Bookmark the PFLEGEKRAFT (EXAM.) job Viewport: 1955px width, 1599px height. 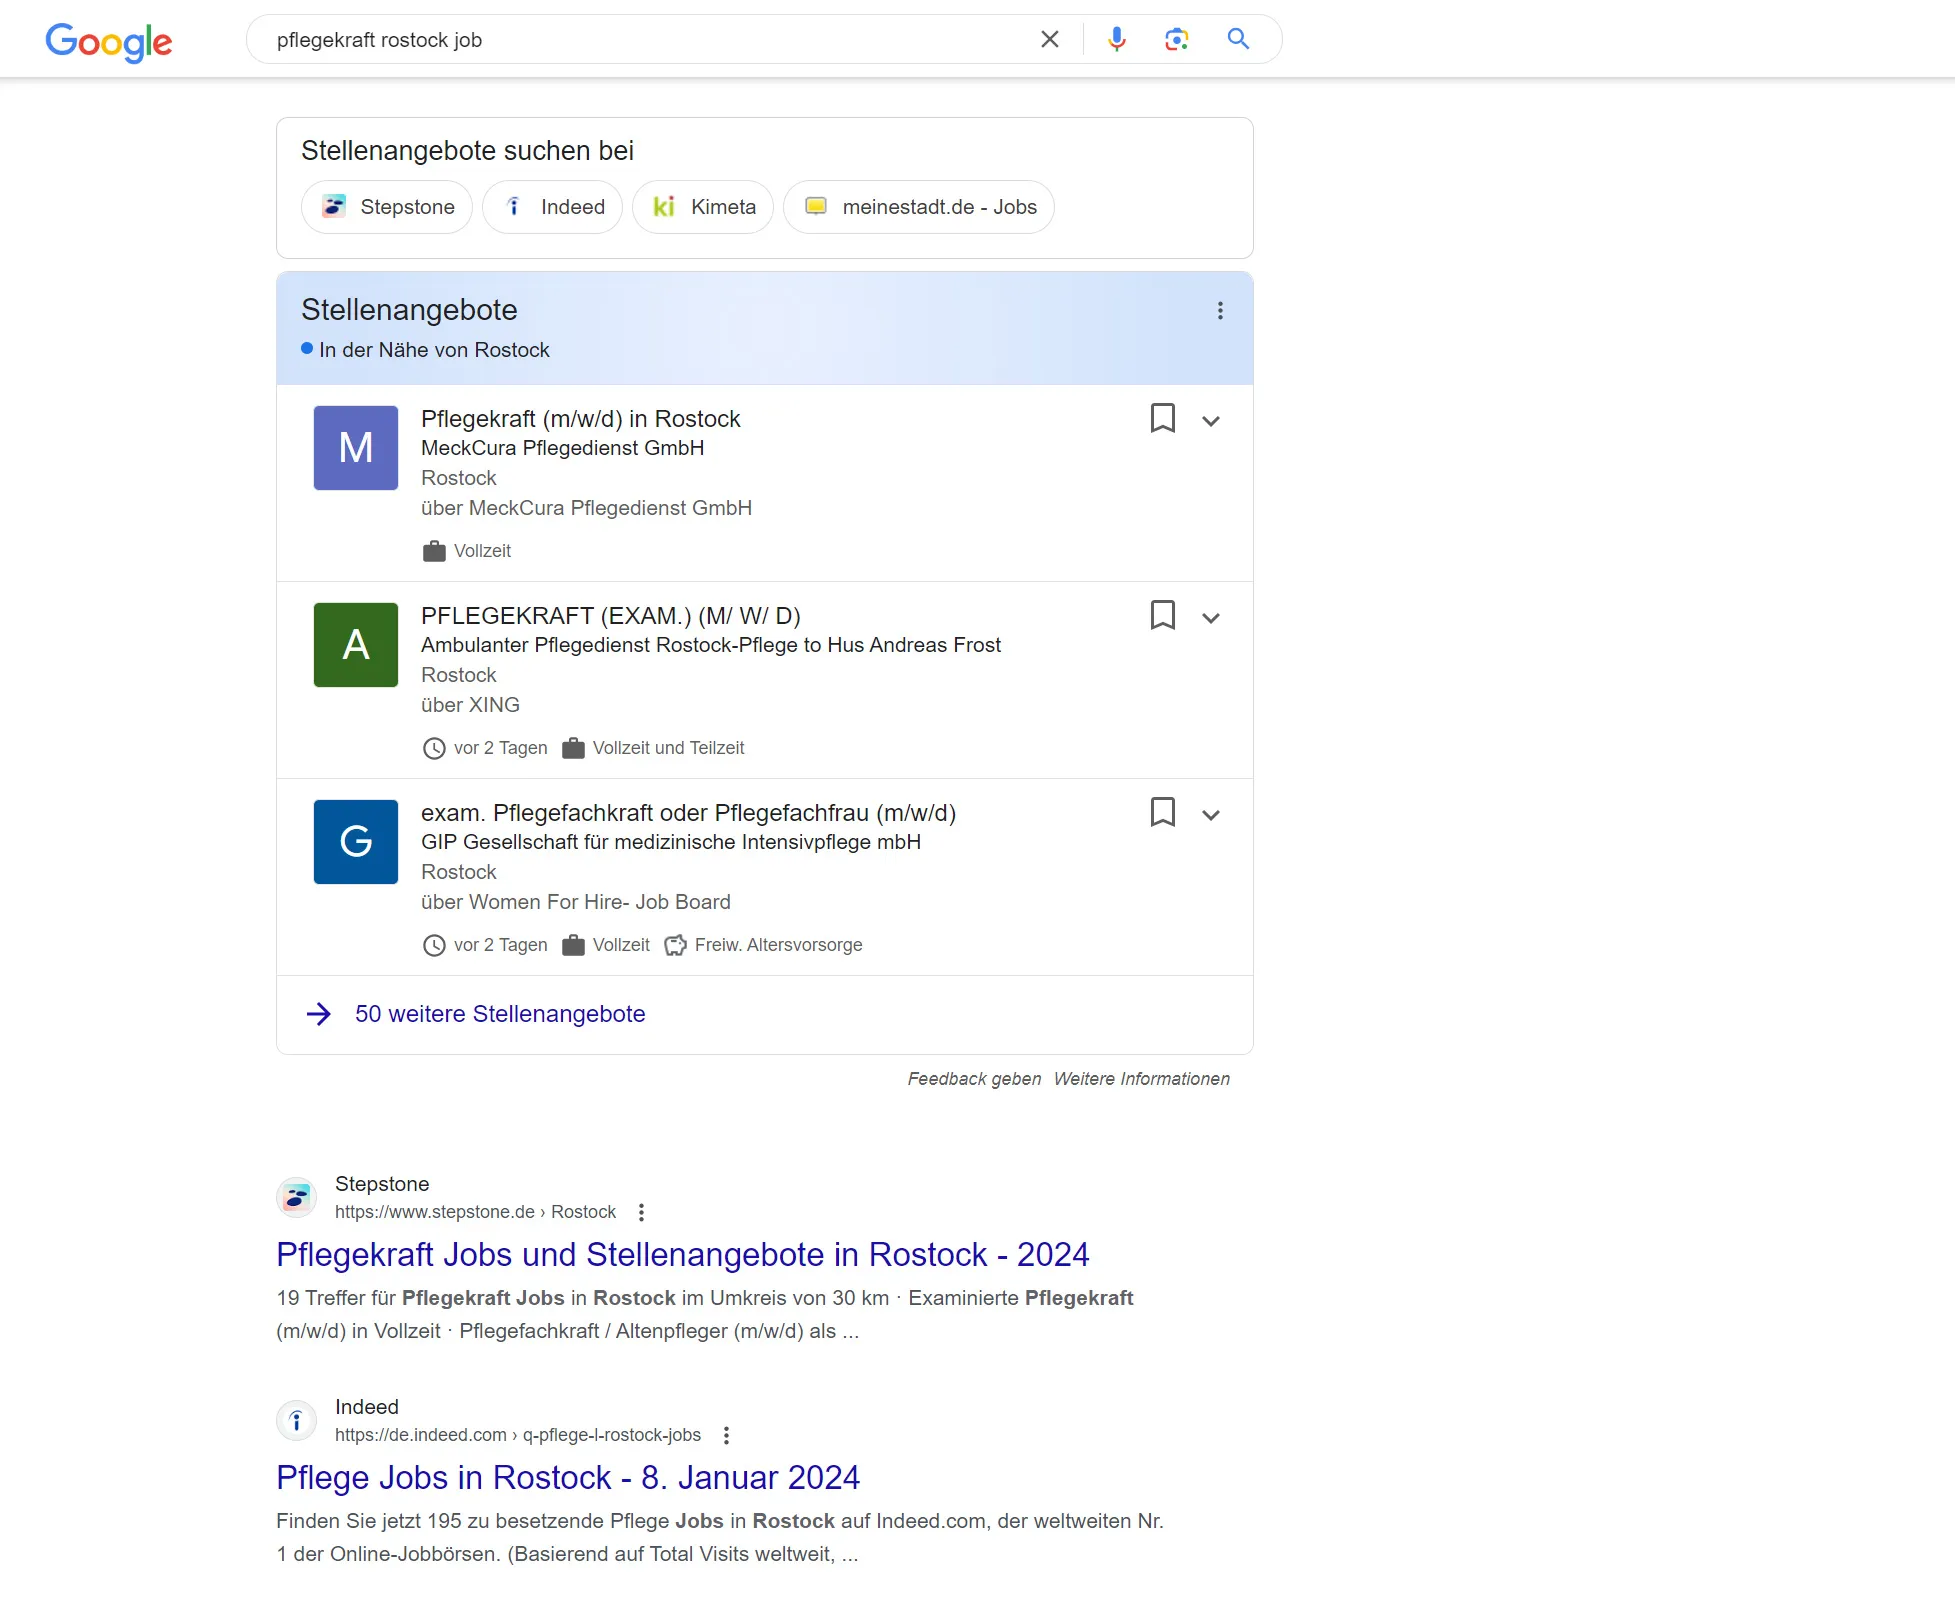[1162, 615]
